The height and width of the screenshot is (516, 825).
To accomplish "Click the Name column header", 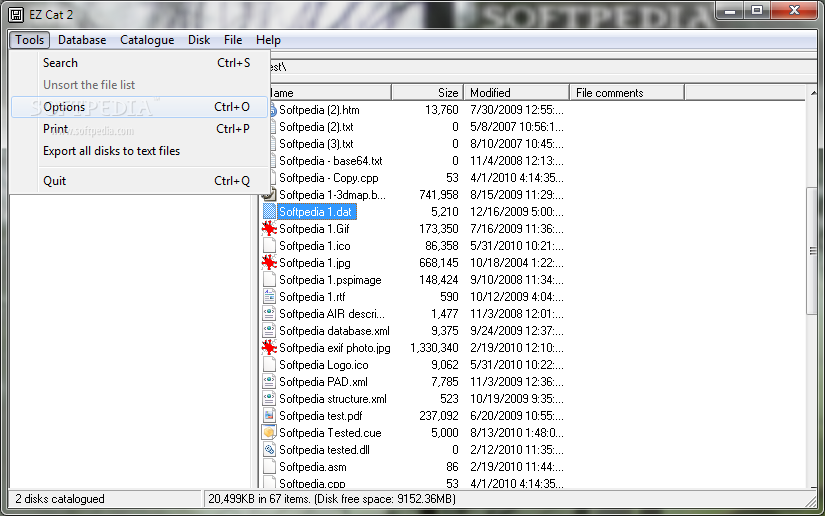I will [330, 93].
